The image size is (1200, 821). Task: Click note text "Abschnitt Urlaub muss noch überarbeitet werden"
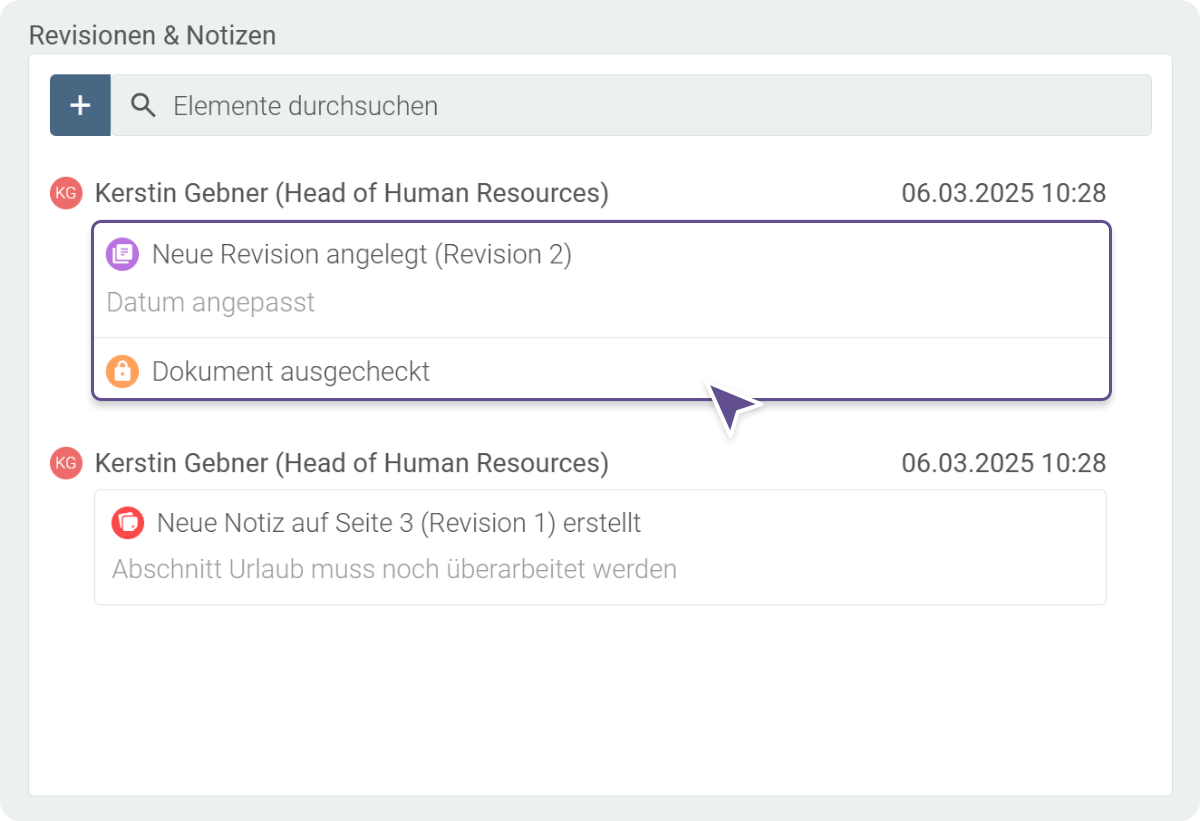point(394,569)
